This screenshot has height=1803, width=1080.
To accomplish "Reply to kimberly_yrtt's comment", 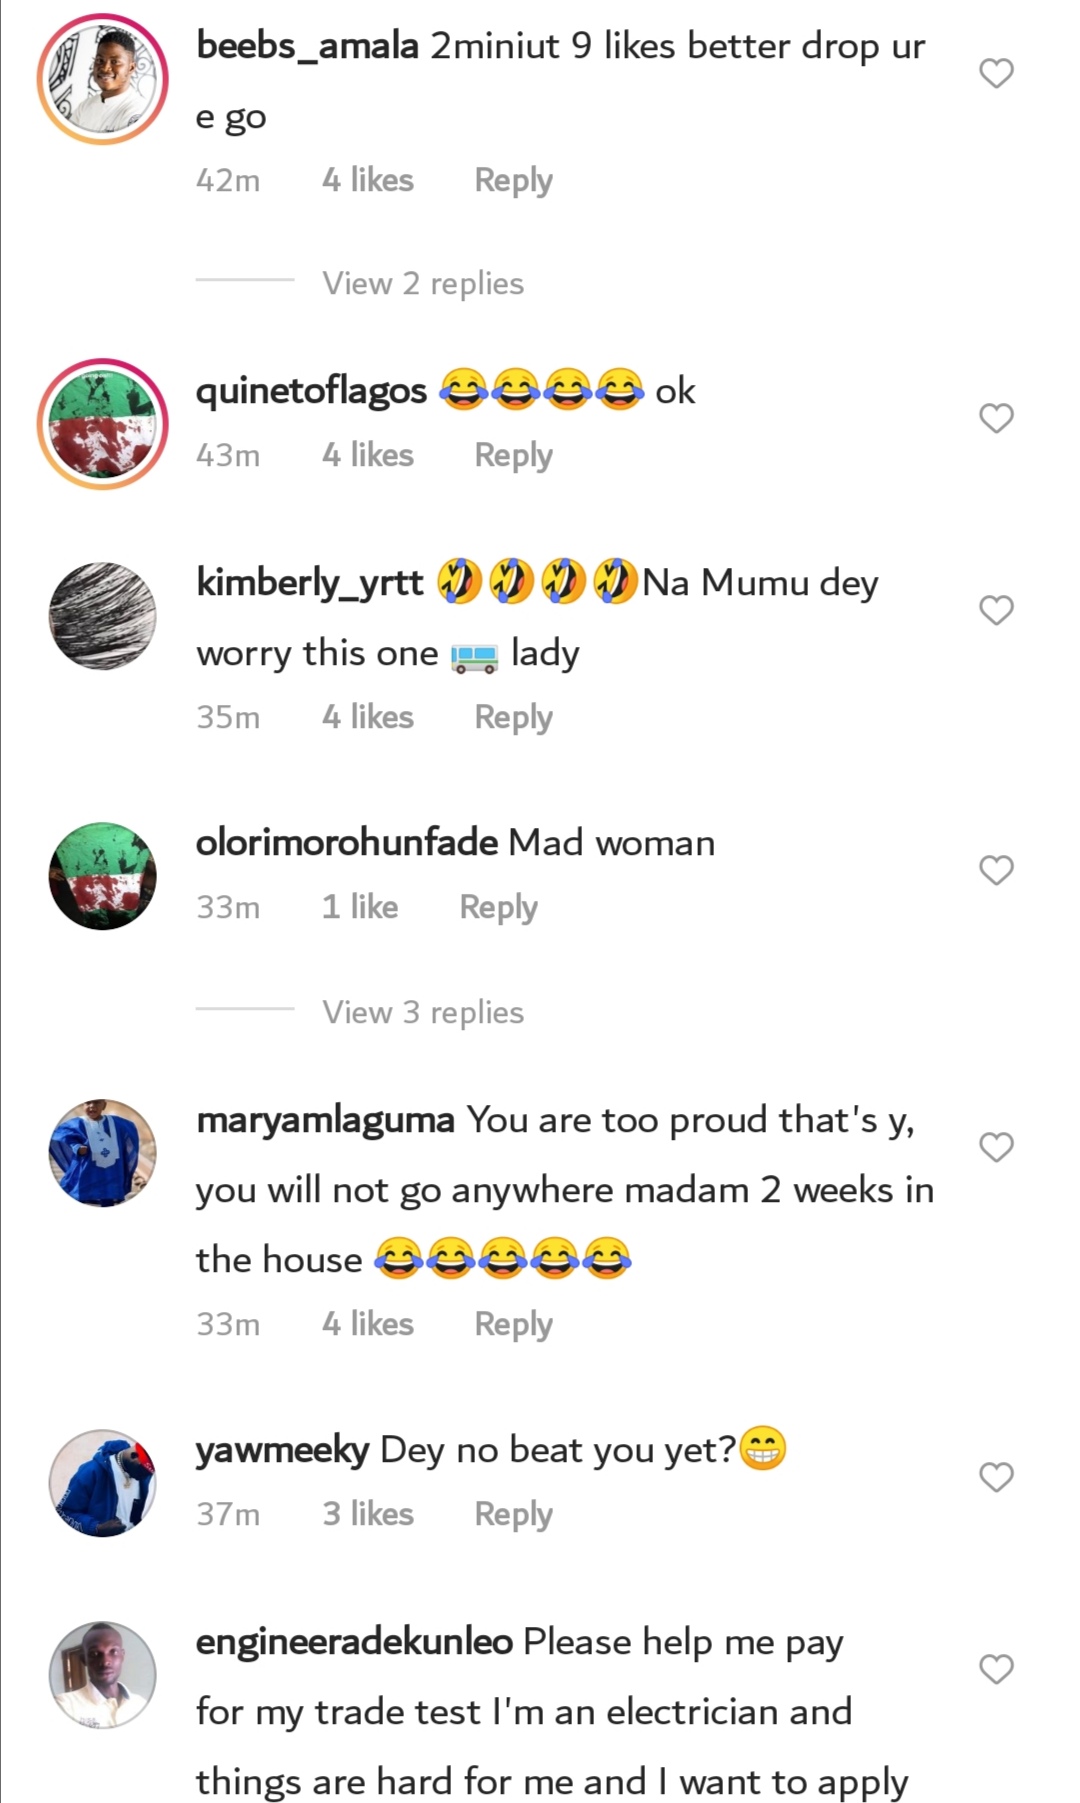I will [x=513, y=717].
